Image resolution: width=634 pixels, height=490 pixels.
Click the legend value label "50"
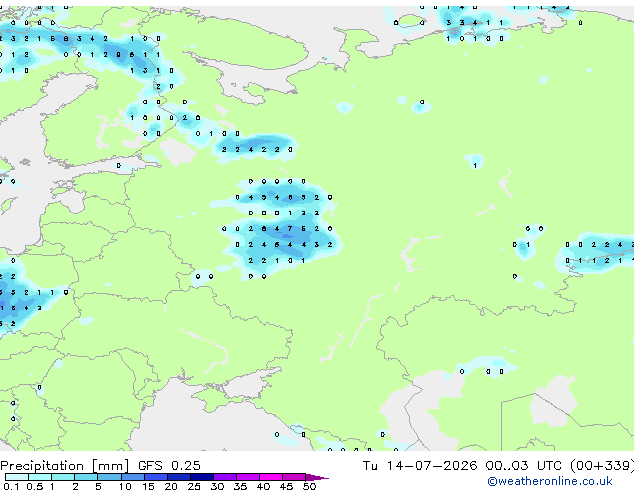(x=309, y=486)
